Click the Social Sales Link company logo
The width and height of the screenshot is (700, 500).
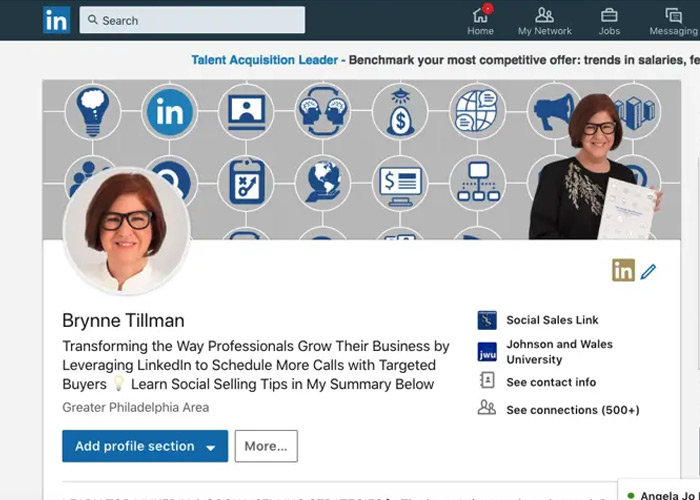coord(487,320)
